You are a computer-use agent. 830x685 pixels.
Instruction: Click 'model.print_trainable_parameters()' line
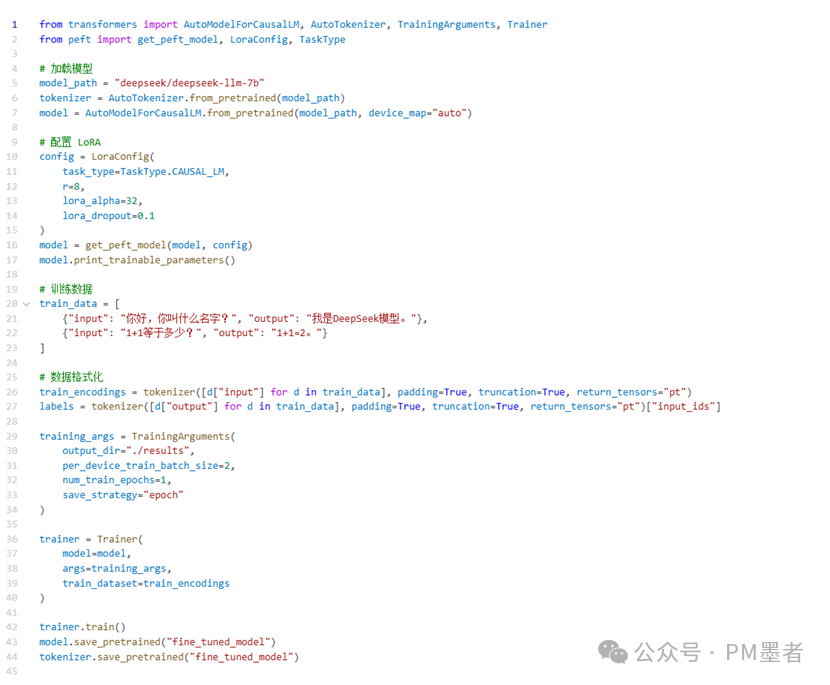coord(137,260)
